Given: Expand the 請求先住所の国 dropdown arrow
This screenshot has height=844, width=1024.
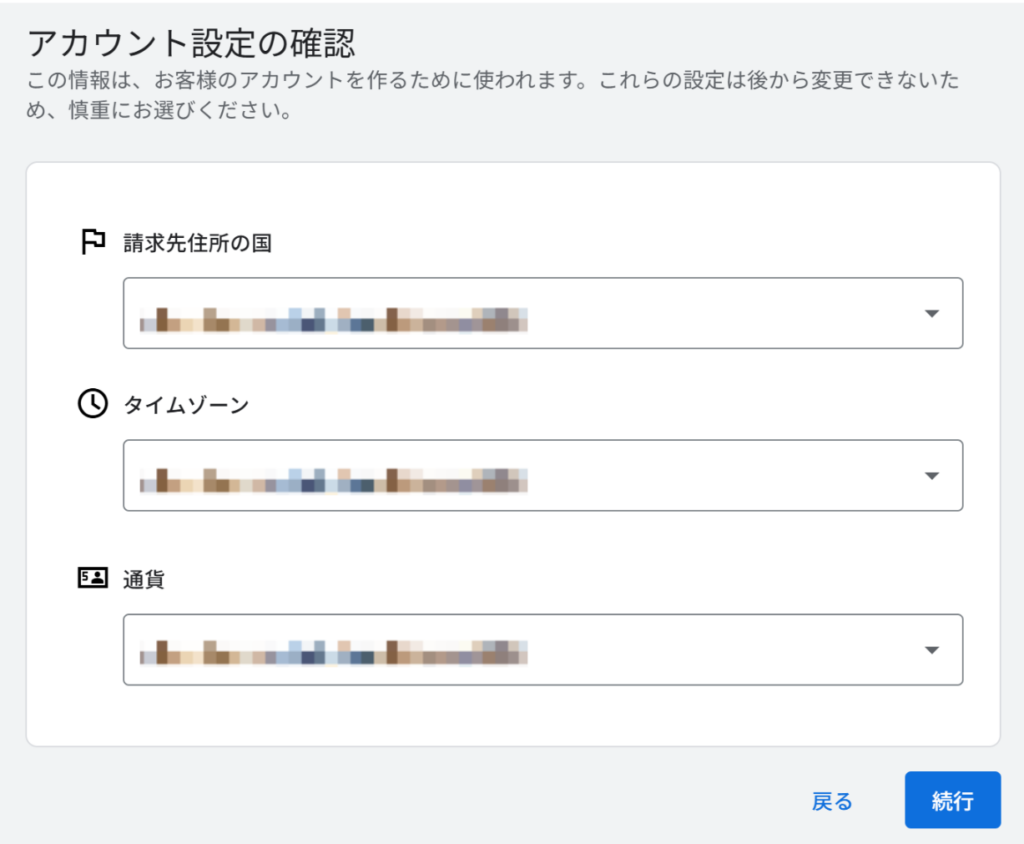Looking at the screenshot, I should 931,313.
